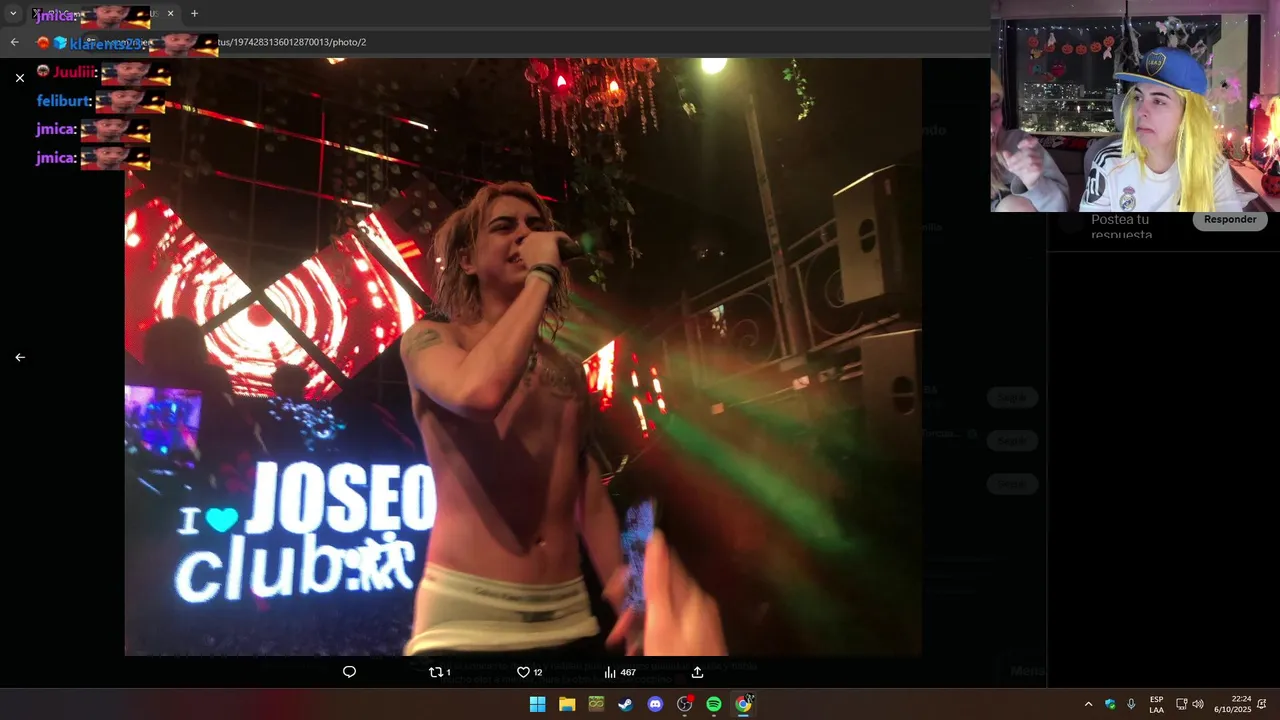Click the Chrome taskbar icon
Viewport: 1280px width, 720px height.
(x=743, y=704)
